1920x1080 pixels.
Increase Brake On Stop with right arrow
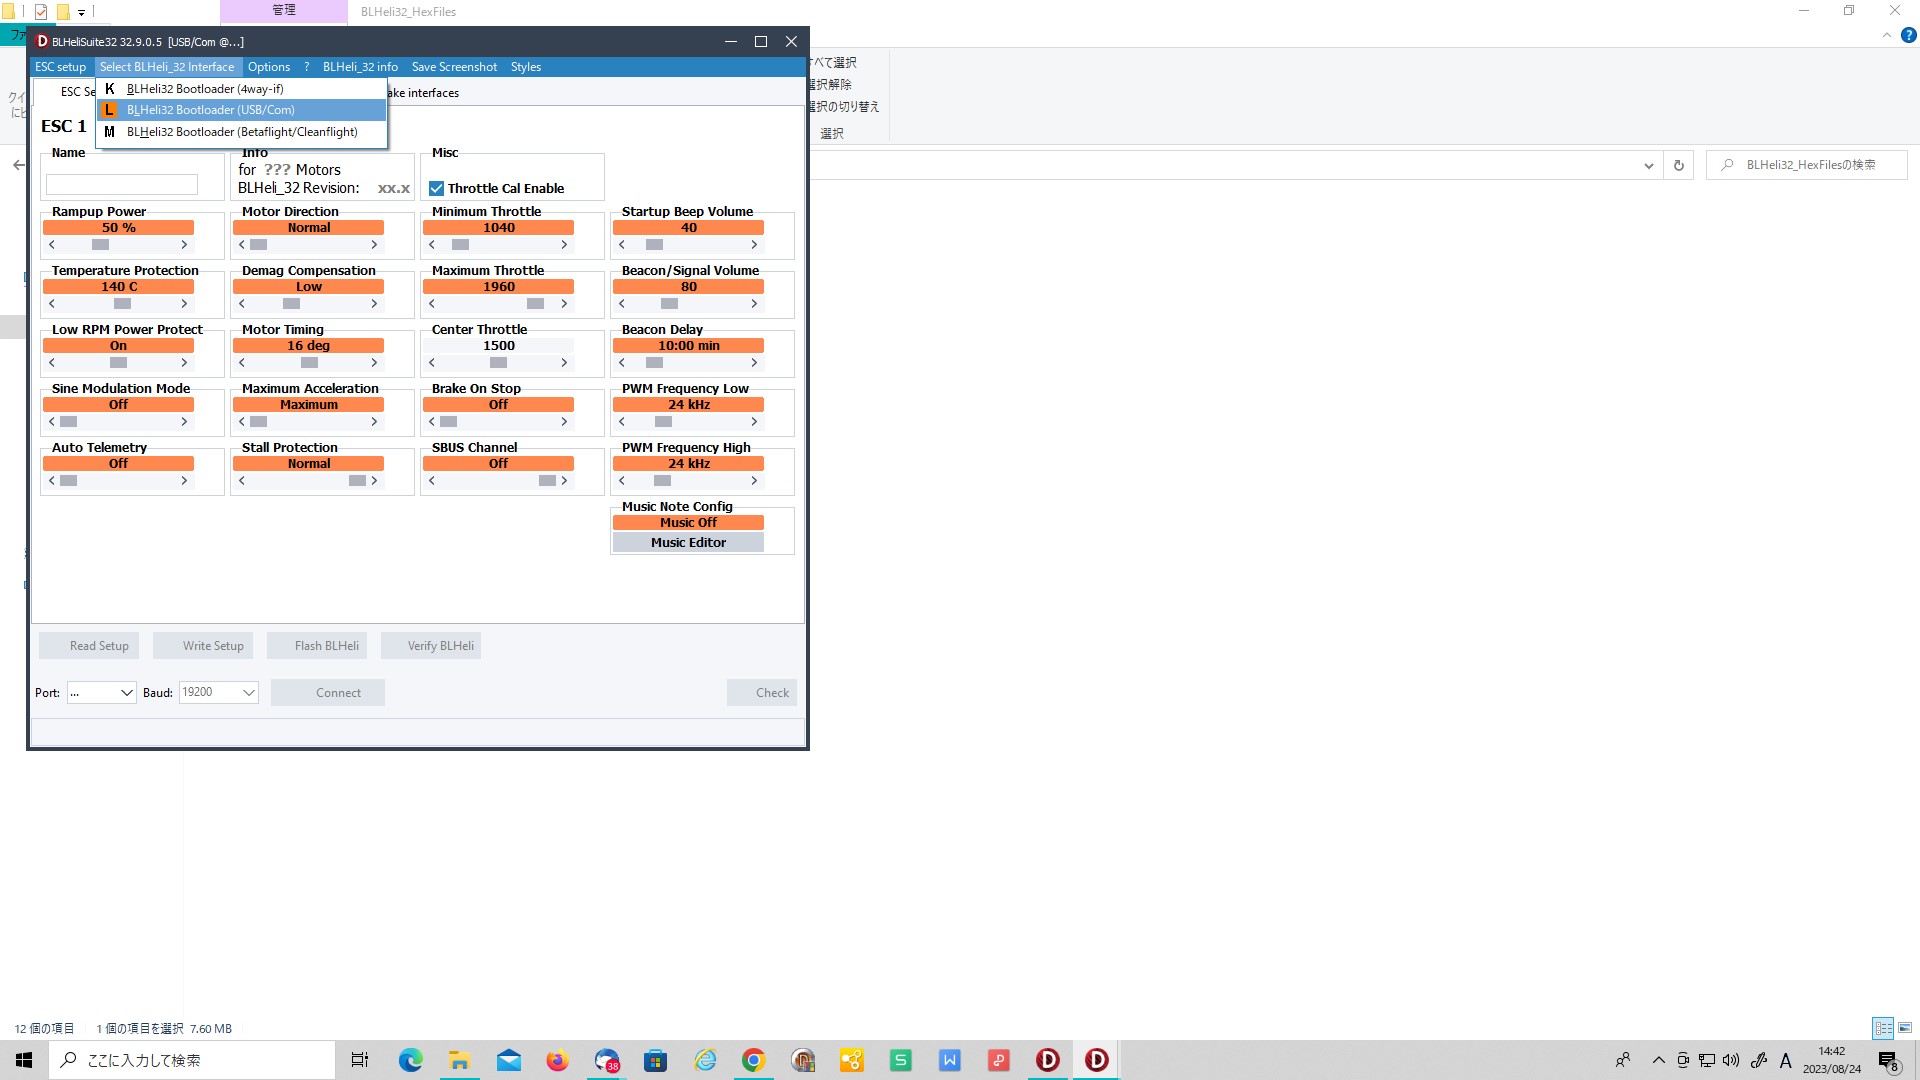[x=564, y=422]
